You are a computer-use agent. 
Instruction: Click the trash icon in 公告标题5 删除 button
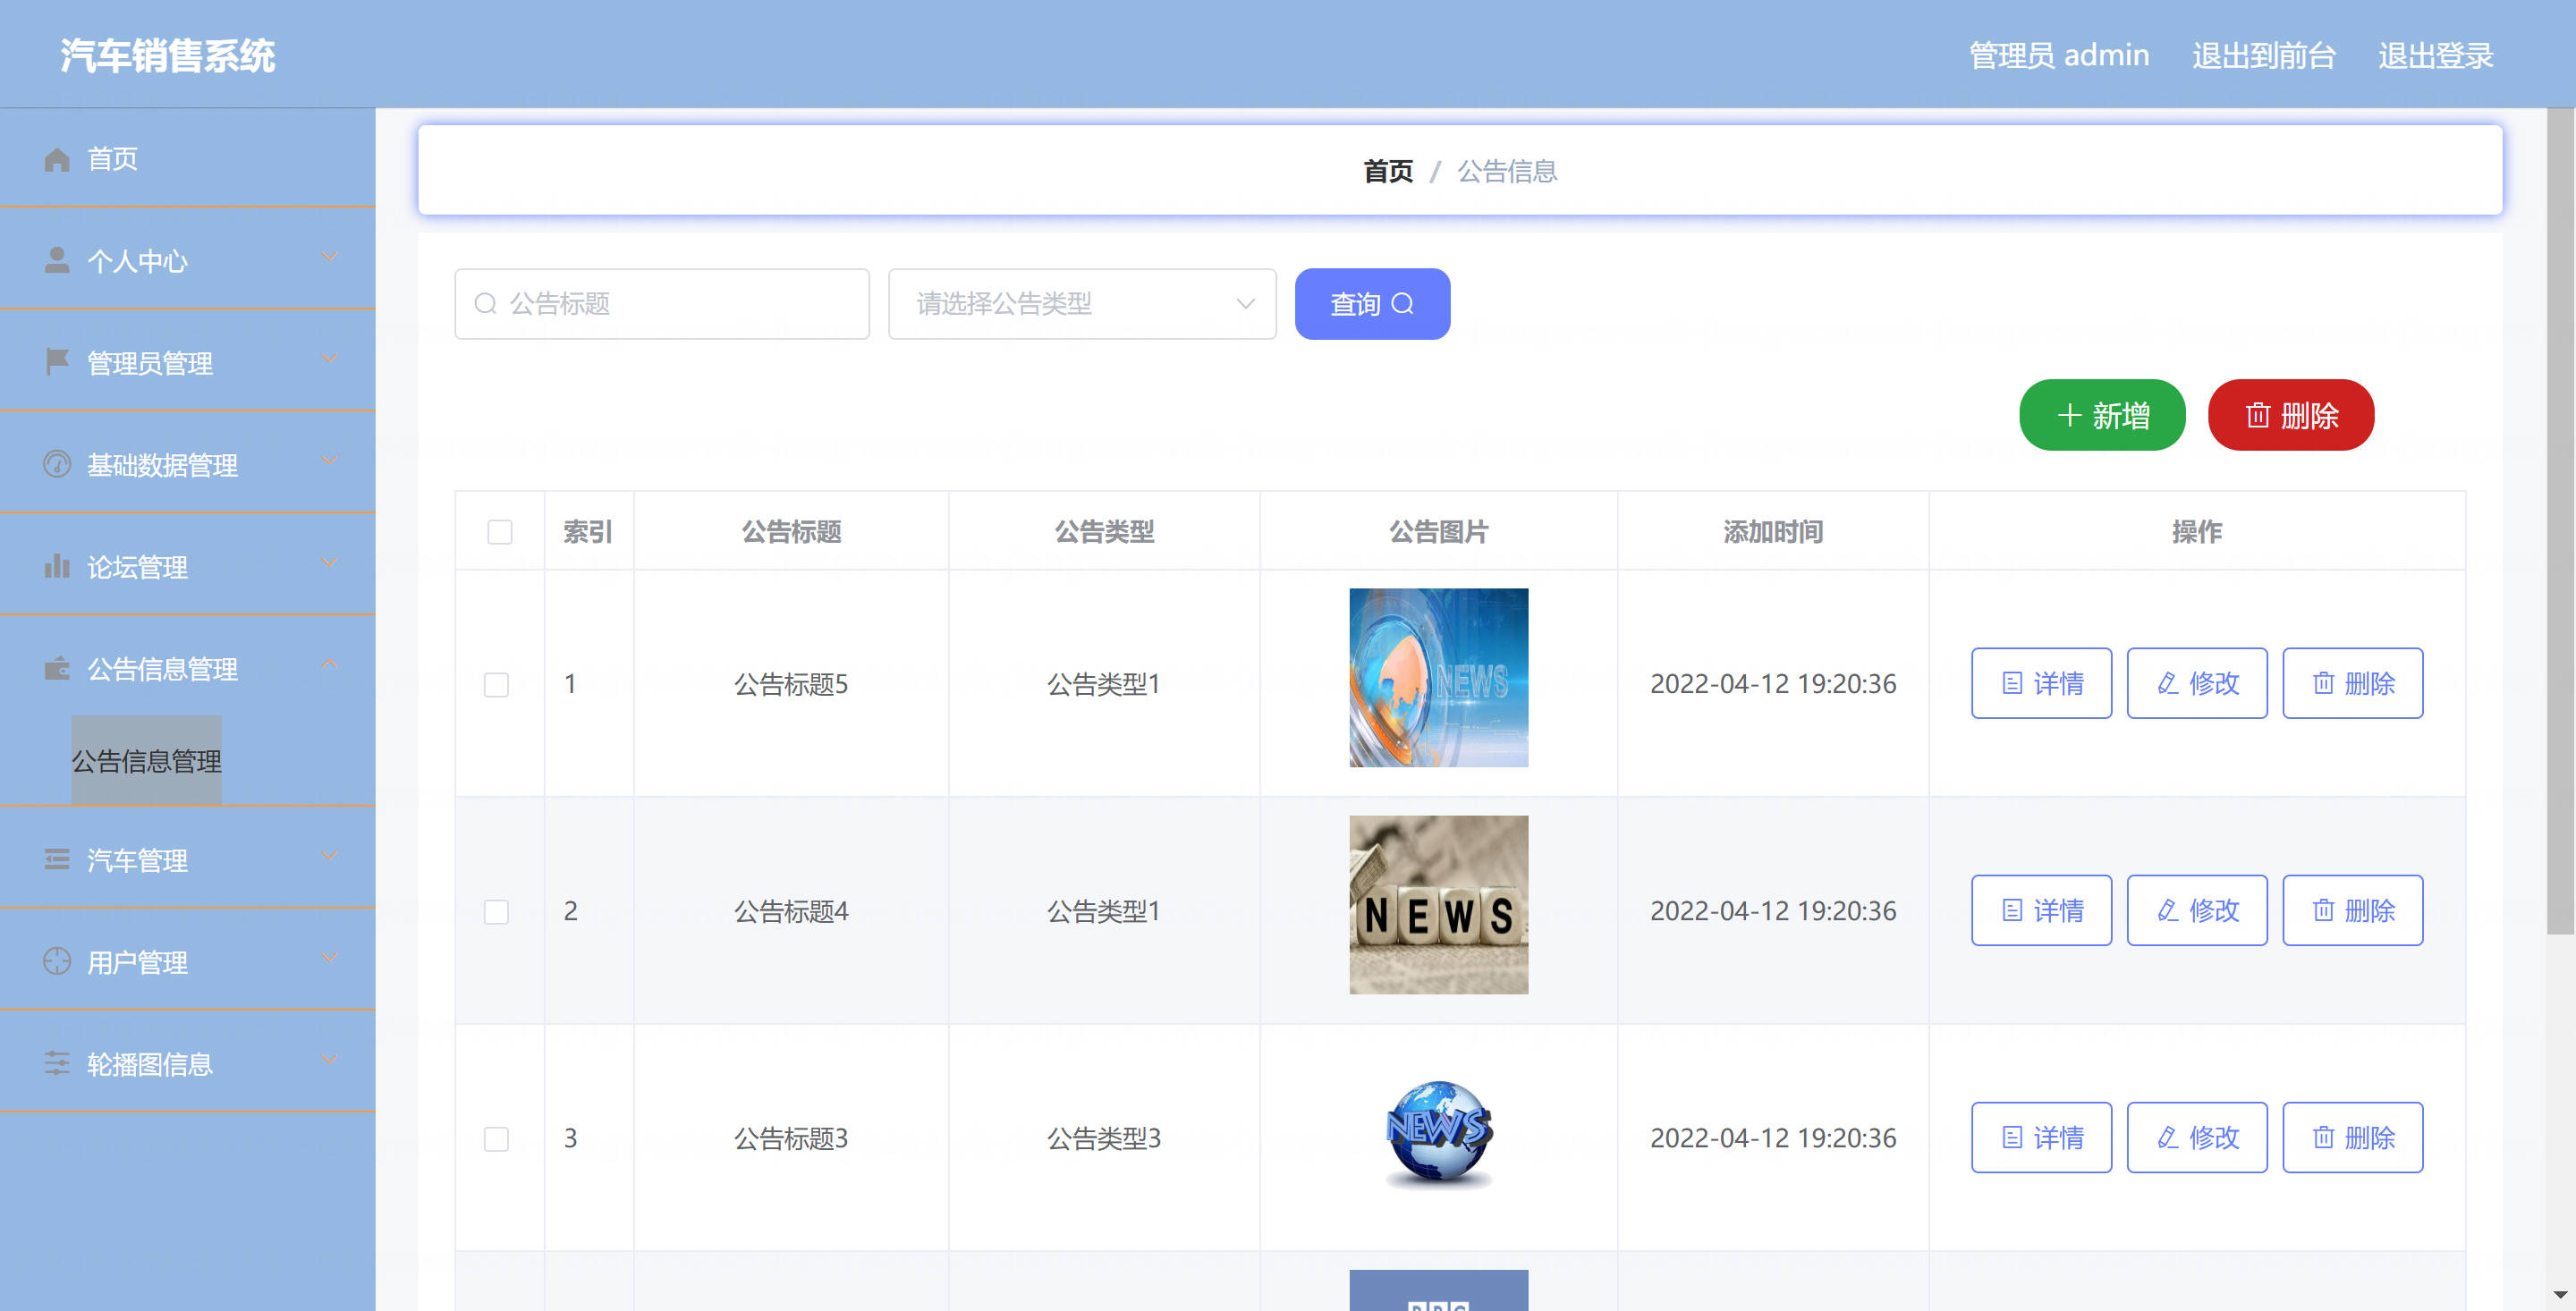point(2323,684)
